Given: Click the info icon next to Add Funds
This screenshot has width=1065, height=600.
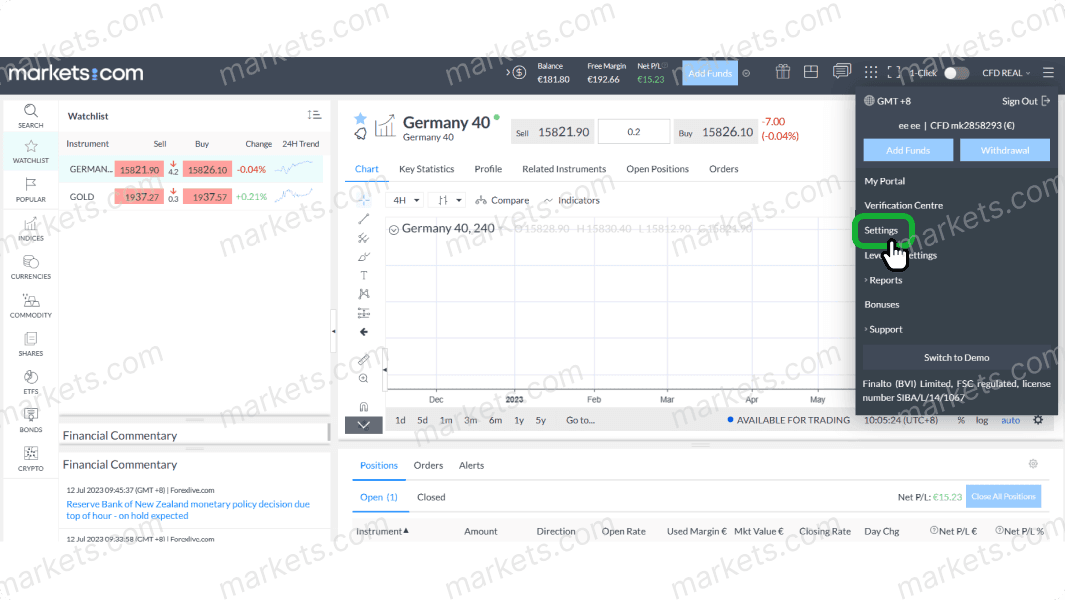Looking at the screenshot, I should [x=746, y=73].
